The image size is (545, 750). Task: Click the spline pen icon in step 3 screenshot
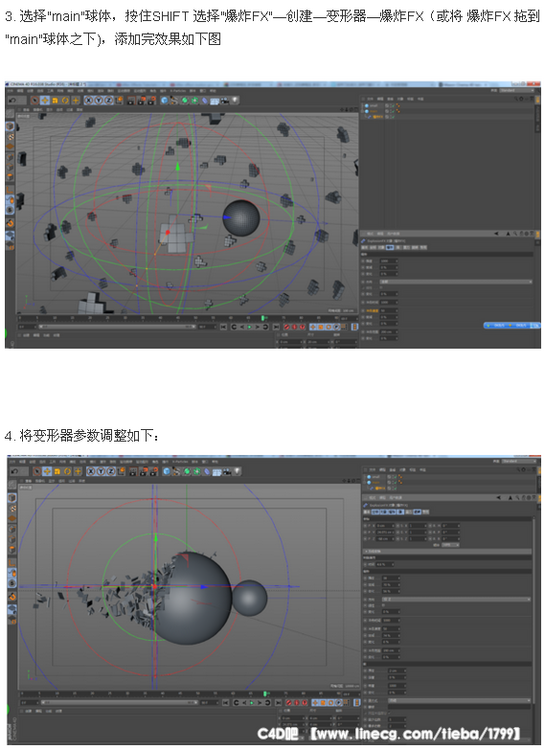[x=174, y=100]
